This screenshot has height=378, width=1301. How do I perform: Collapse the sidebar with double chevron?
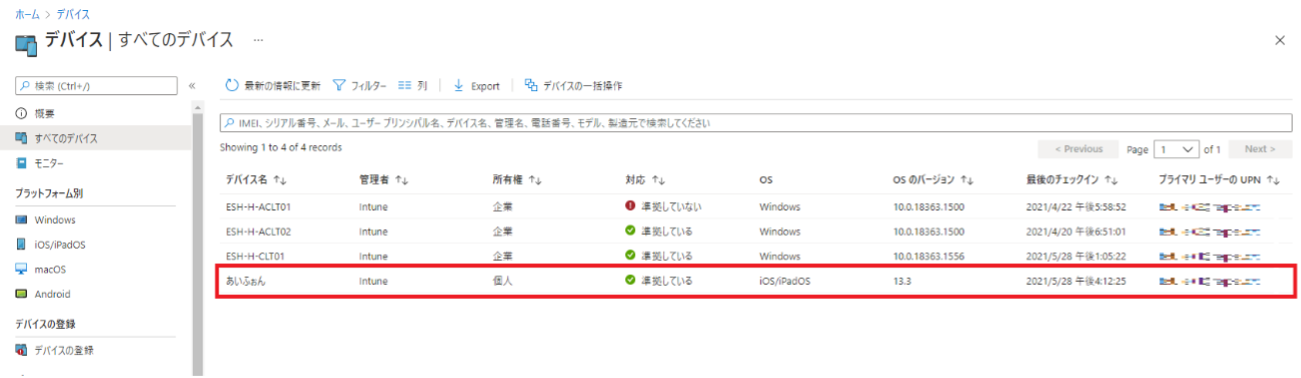(192, 86)
